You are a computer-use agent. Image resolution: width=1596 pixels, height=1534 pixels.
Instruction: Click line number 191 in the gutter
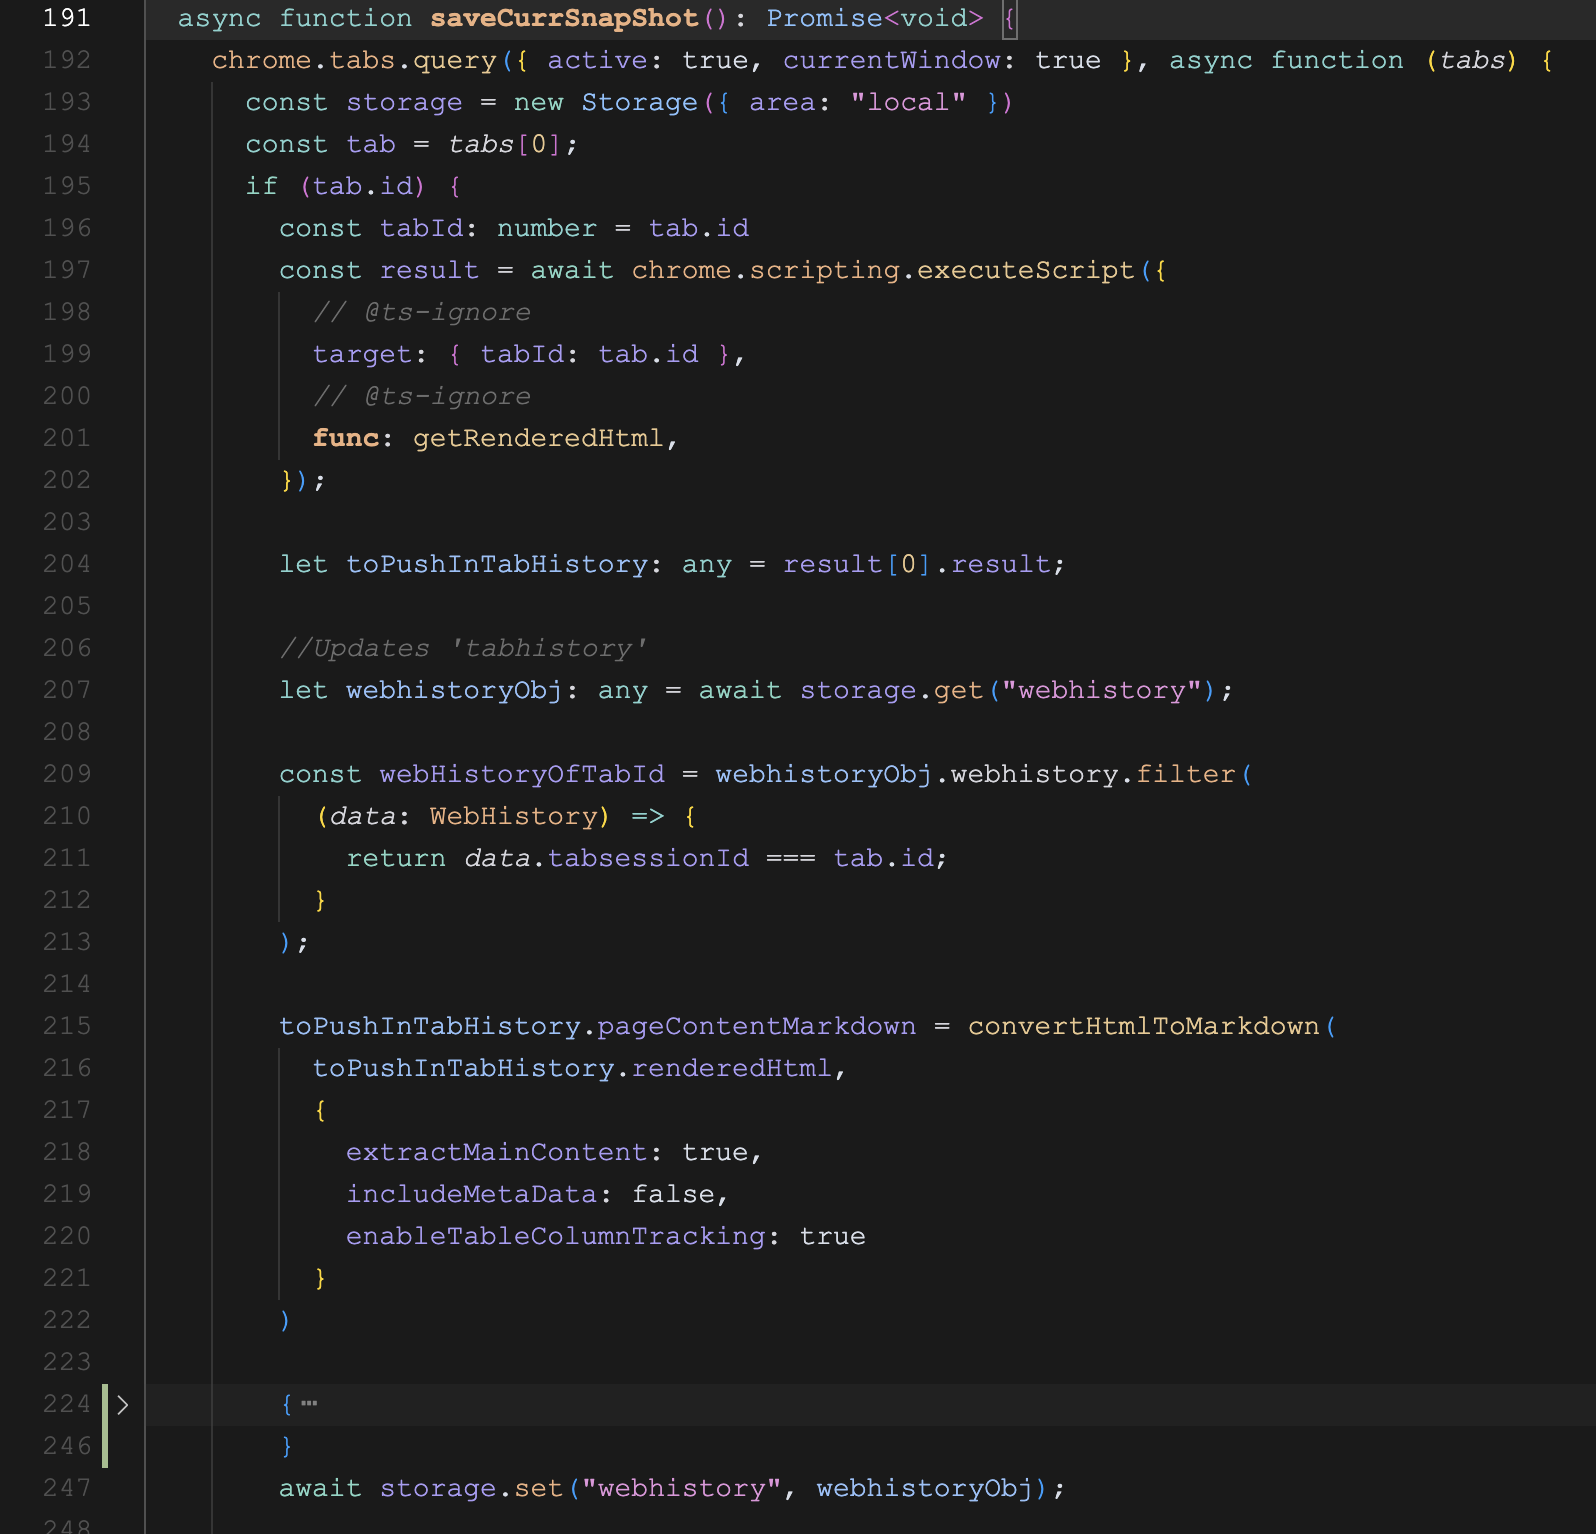[x=67, y=18]
